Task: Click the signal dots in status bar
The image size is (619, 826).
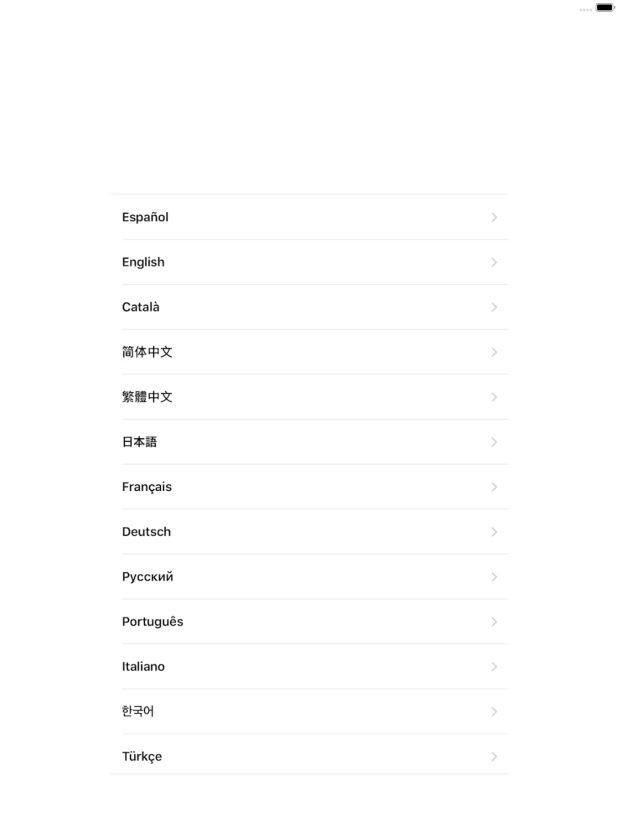Action: (585, 9)
